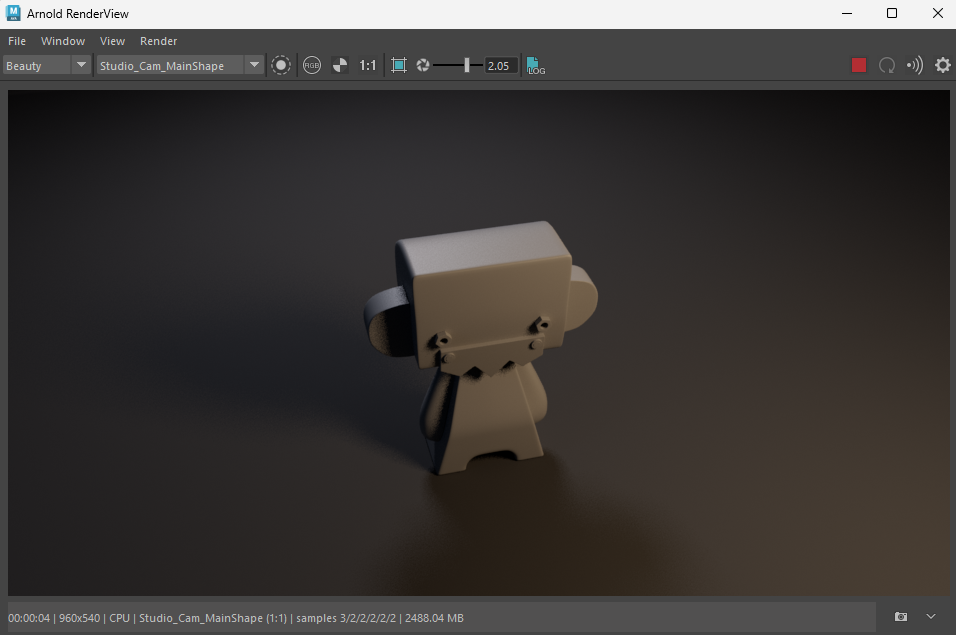Set zoom to 1:1 actual size
This screenshot has width=956, height=635.
click(368, 65)
